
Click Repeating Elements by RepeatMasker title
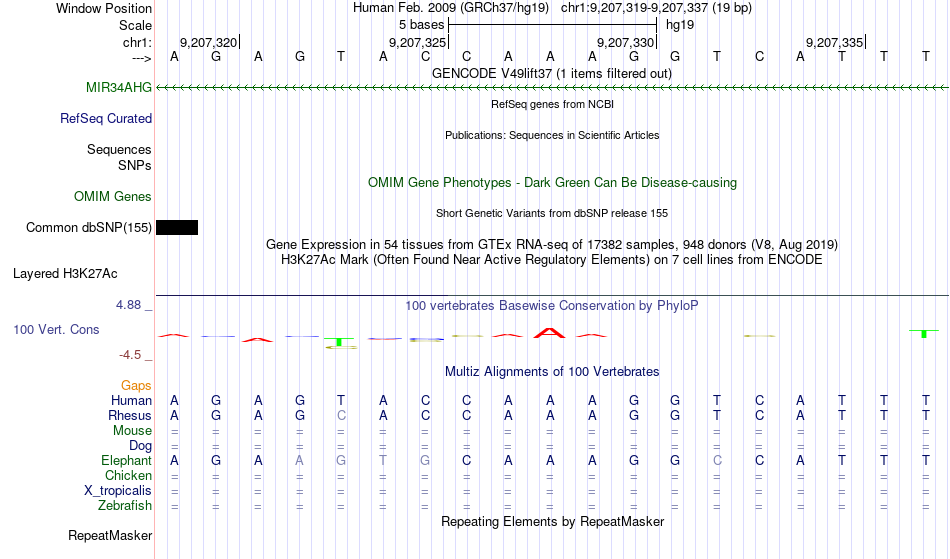click(553, 521)
